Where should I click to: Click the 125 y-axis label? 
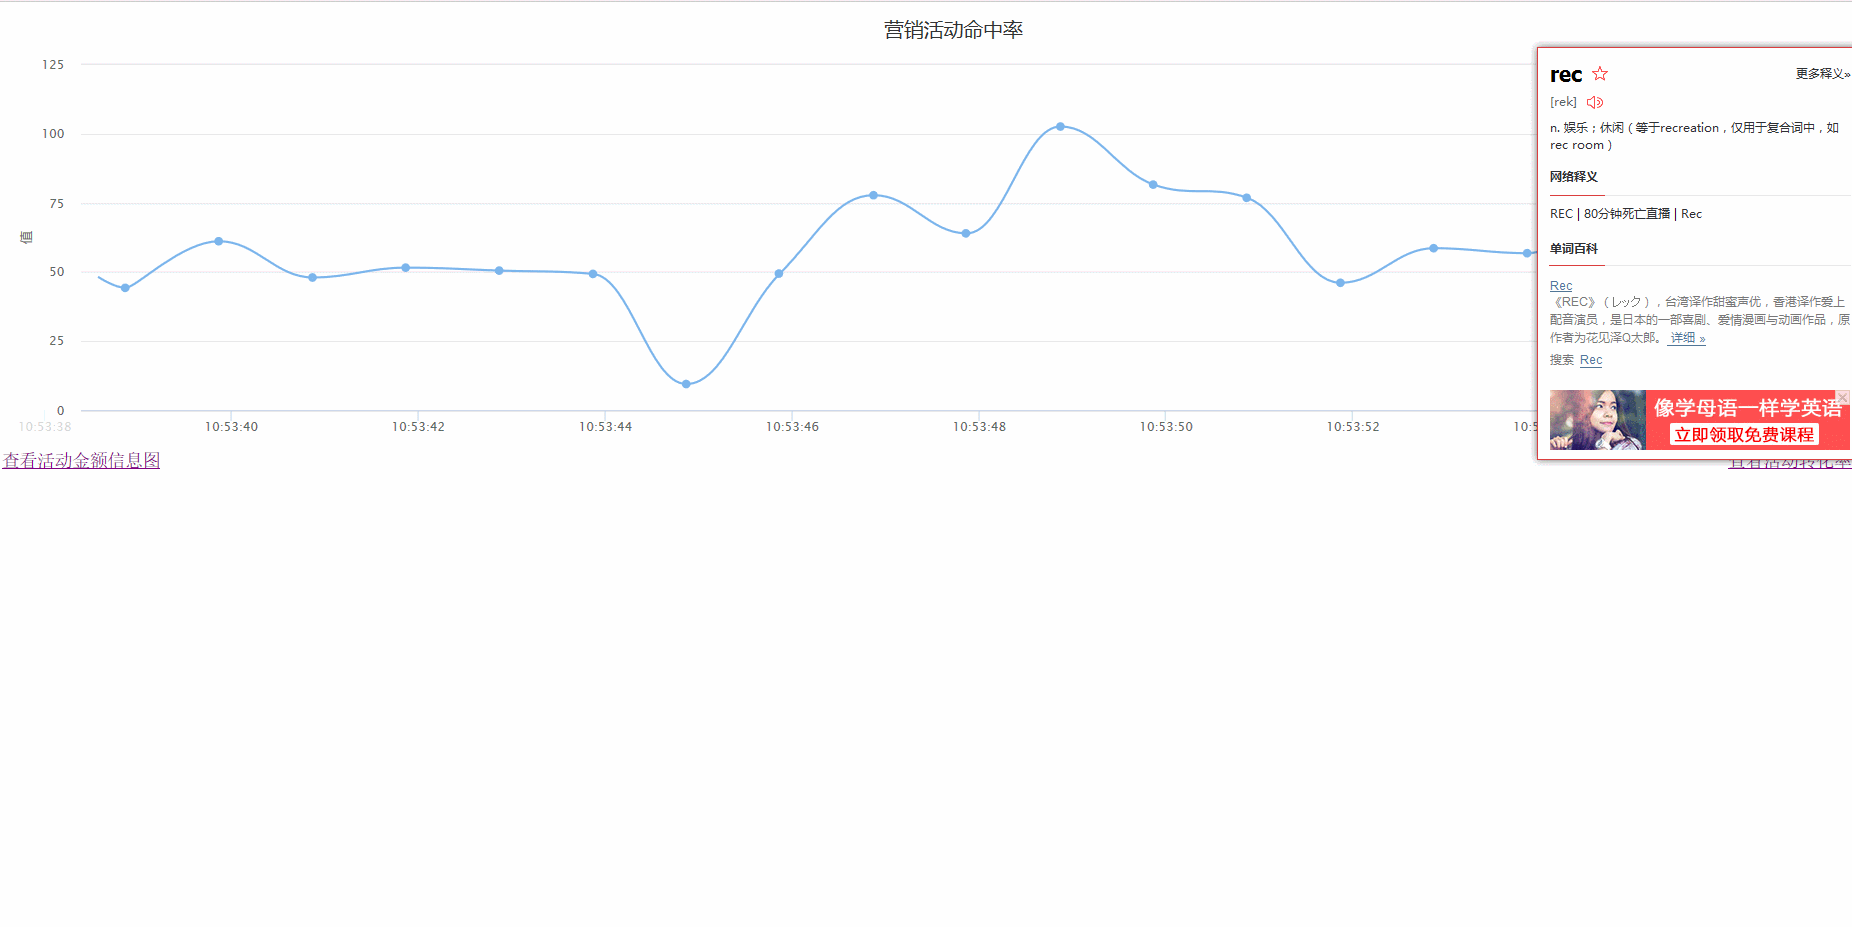point(53,65)
